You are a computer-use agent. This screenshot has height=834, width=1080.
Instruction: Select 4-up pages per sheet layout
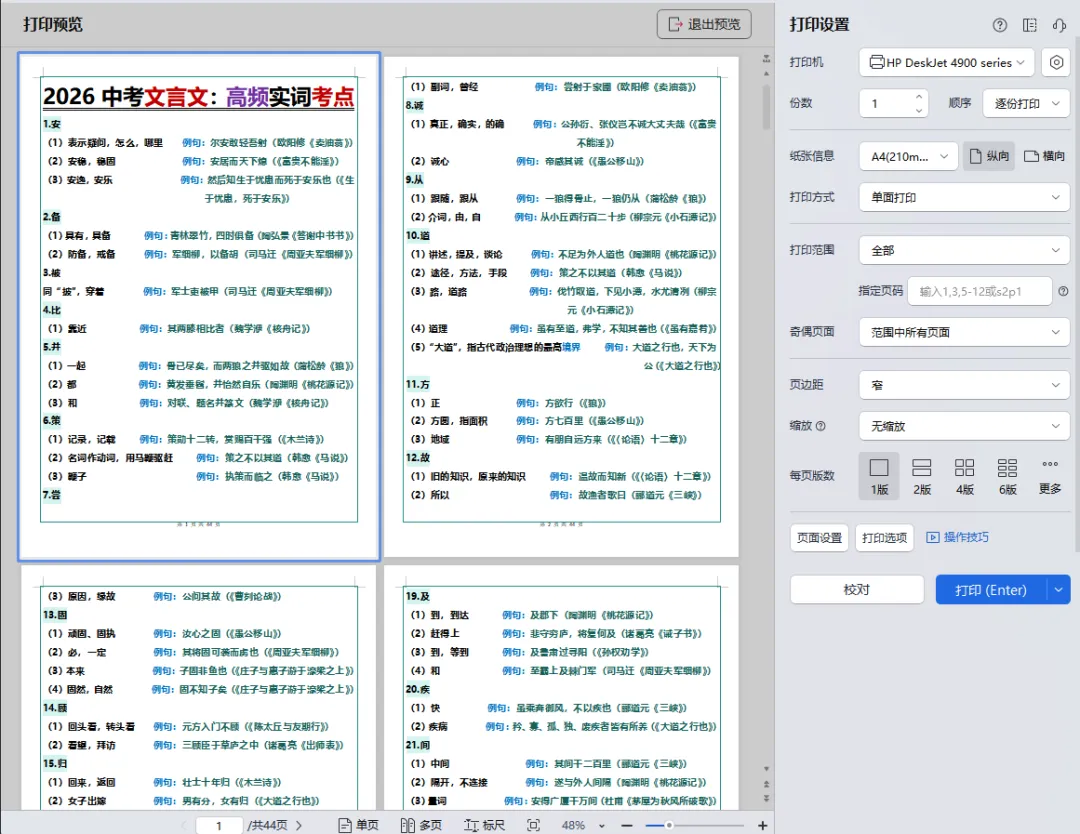pos(964,476)
